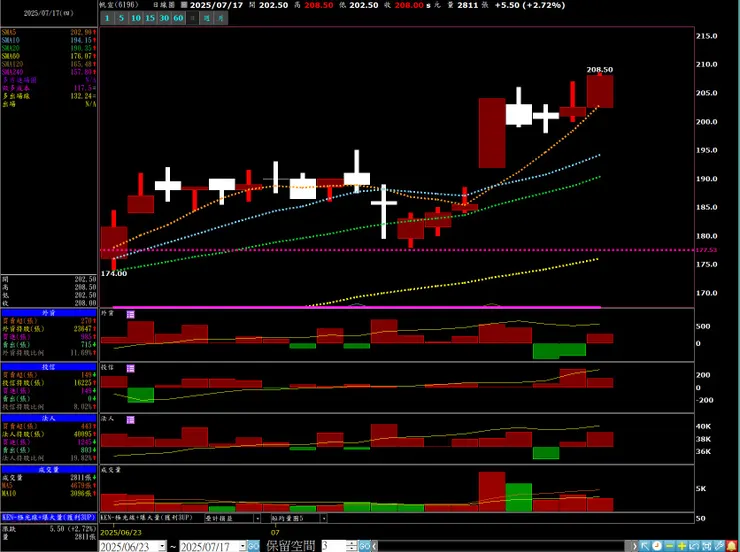Click small square icon before date 2025/07/17 header
This screenshot has width=740, height=552.
[x=184, y=5]
